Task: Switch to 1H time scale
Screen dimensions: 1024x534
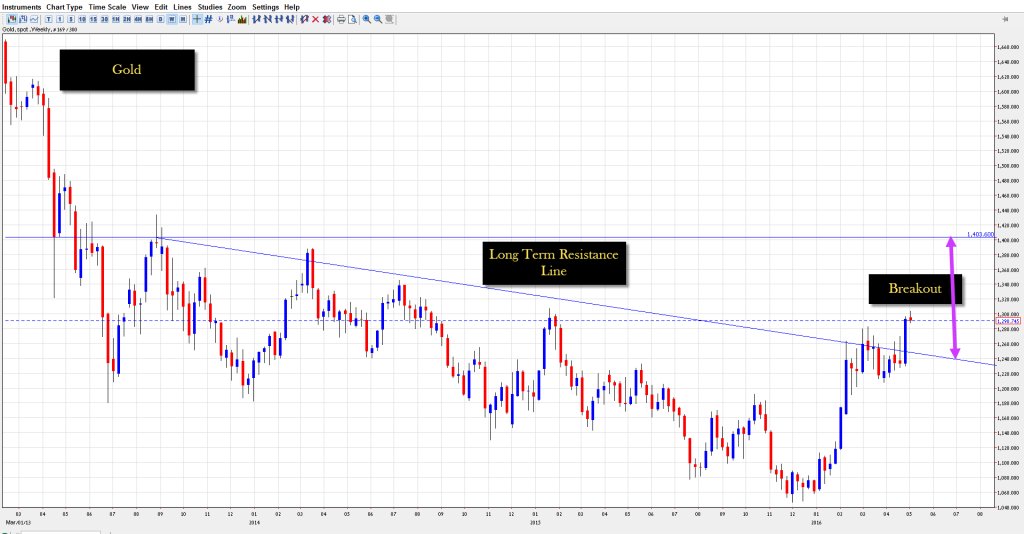Action: pyautogui.click(x=116, y=20)
